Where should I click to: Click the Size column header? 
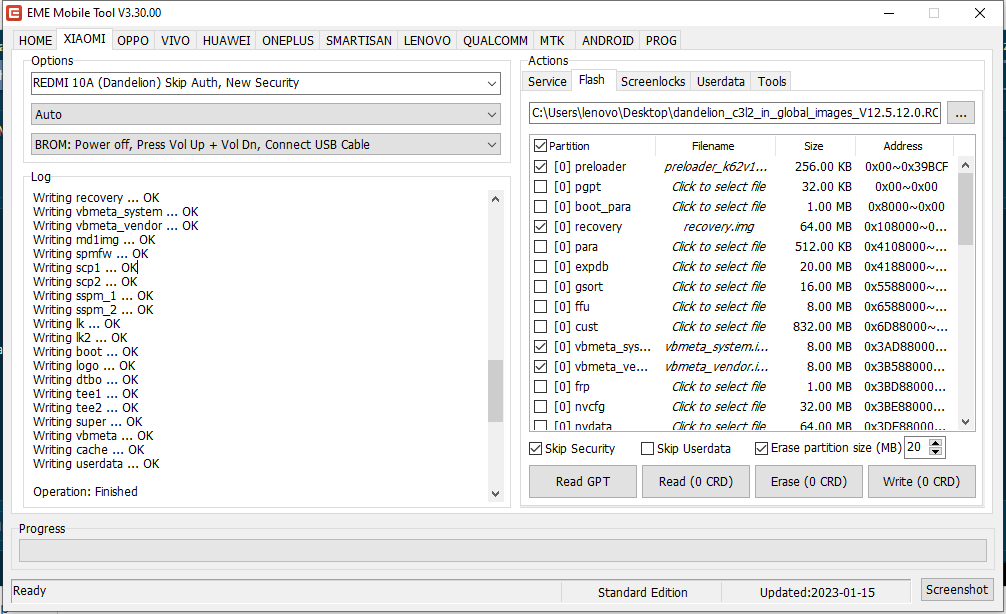(814, 146)
